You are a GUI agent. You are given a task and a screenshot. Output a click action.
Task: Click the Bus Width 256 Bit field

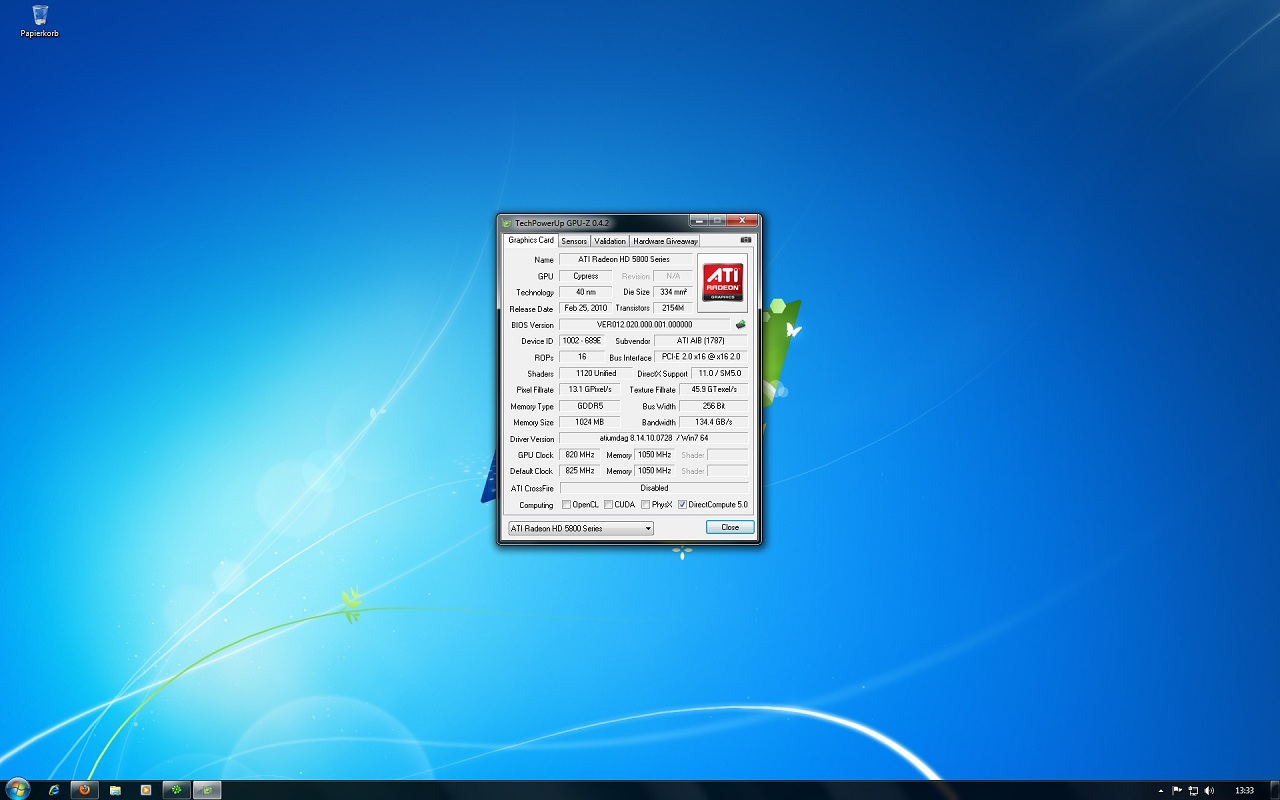714,407
